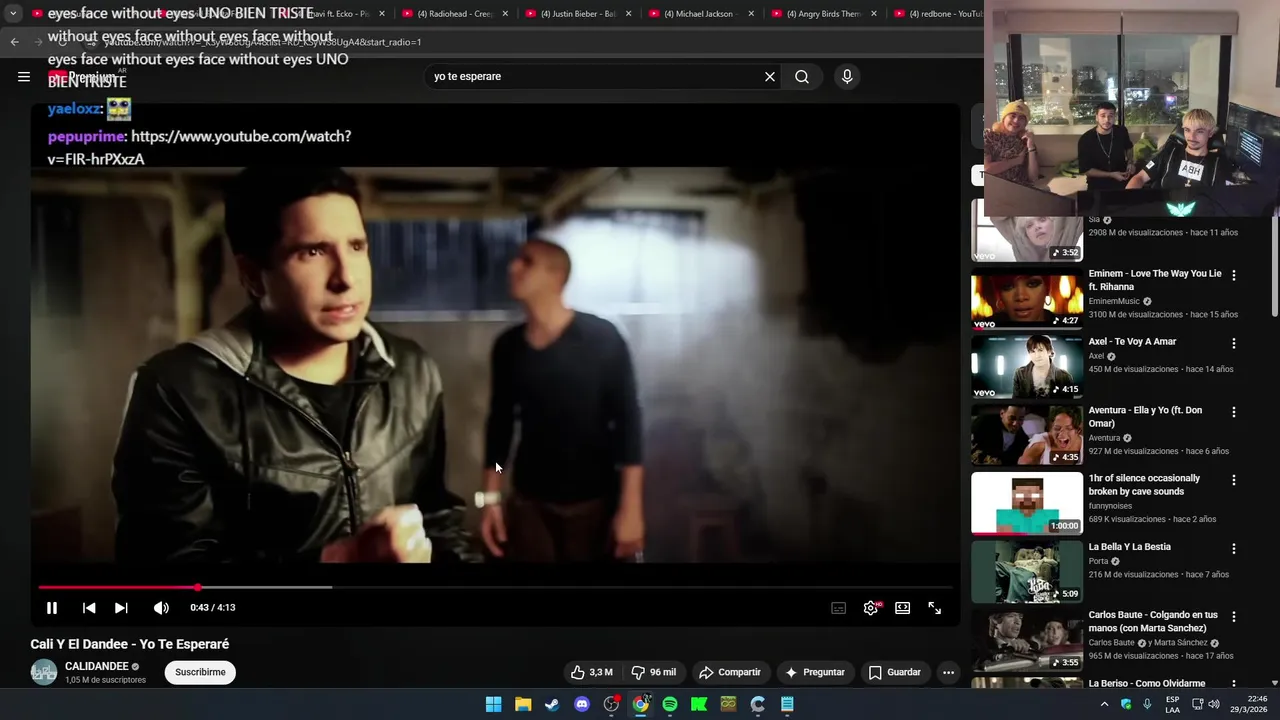Open Spotify from taskbar
1280x720 pixels.
(670, 704)
